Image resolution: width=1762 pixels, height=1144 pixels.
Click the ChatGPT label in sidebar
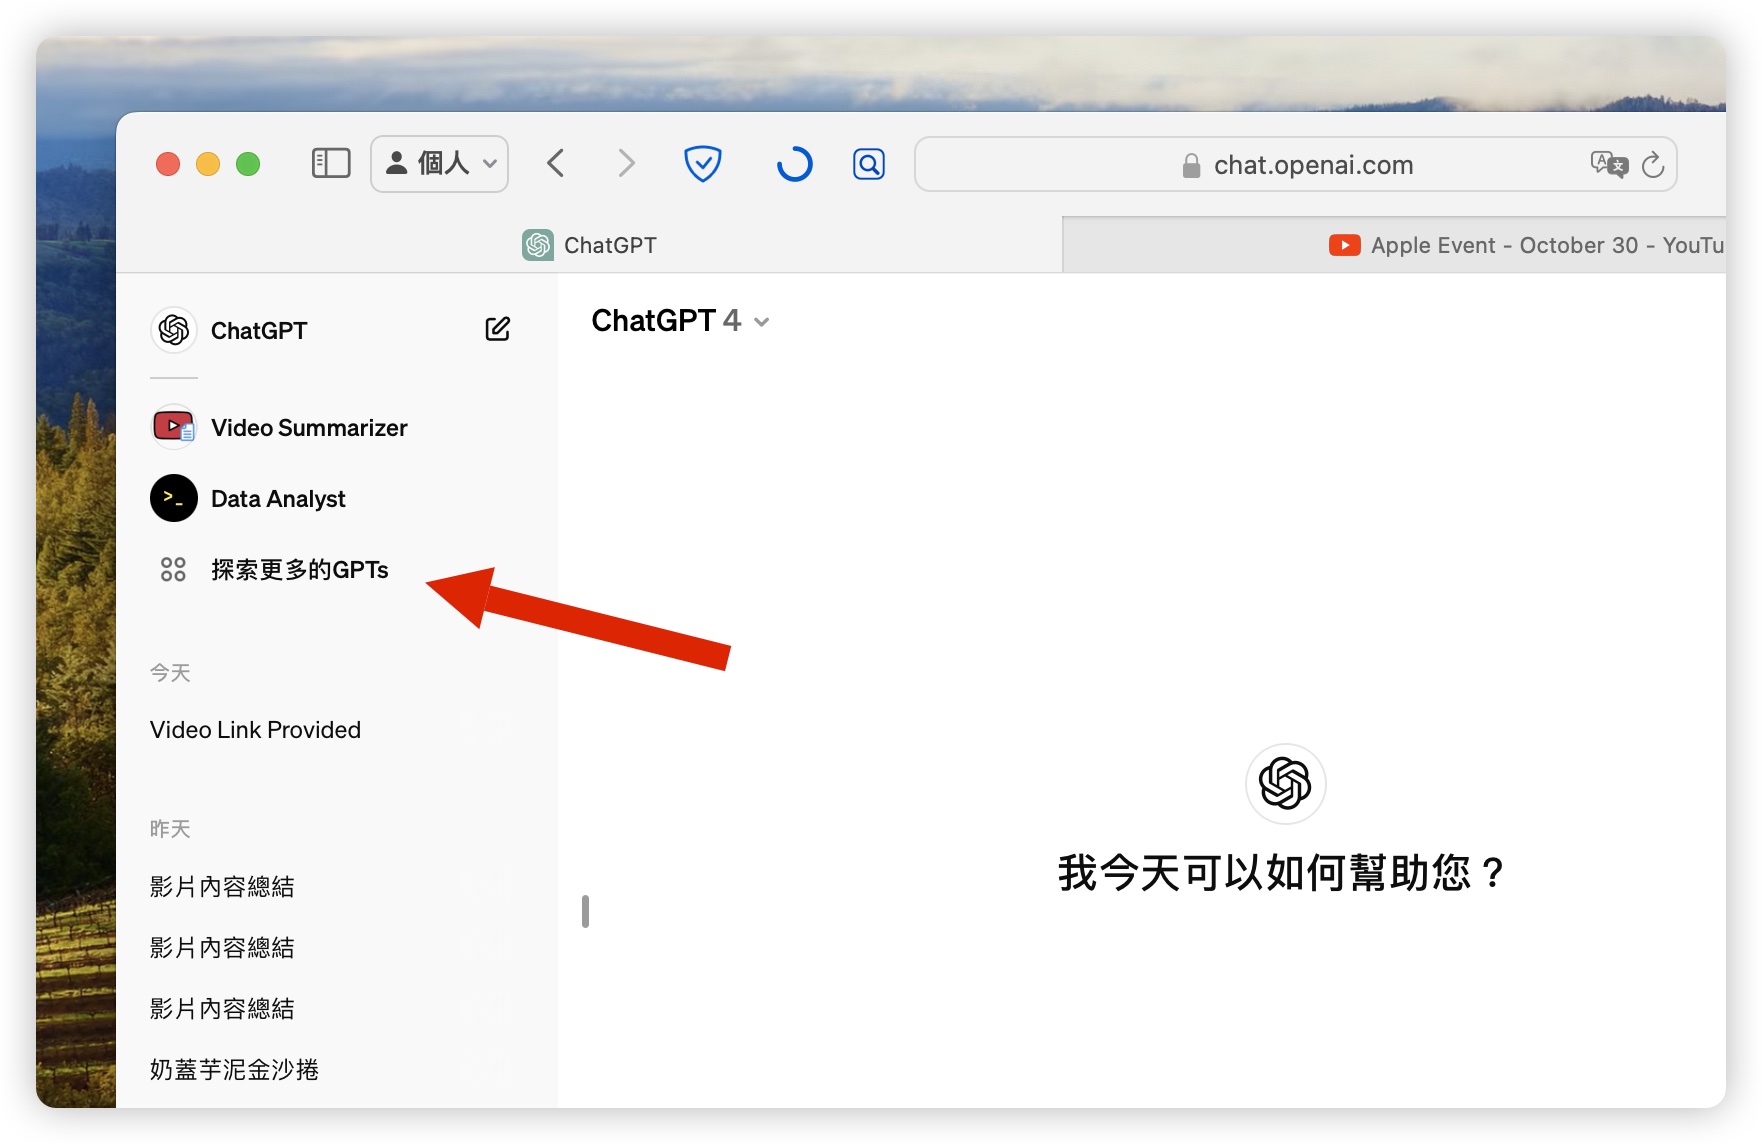tap(259, 331)
